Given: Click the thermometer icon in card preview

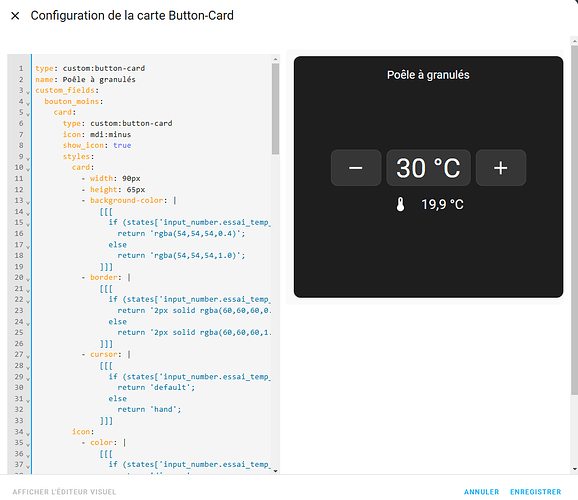Looking at the screenshot, I should (x=400, y=204).
